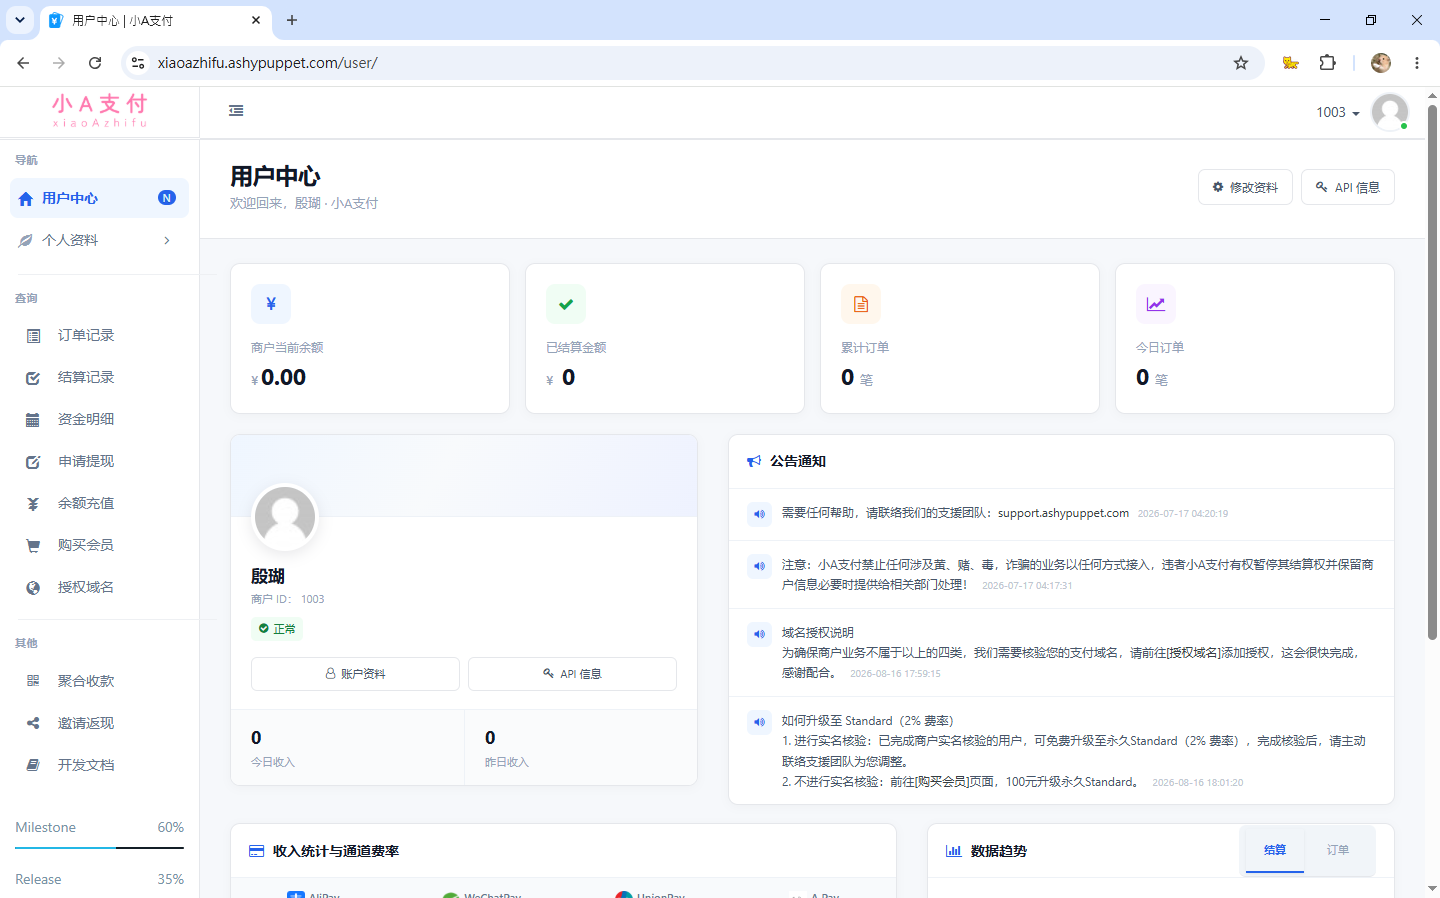Click the card icon beside 收入统计与通道费率
1440x898 pixels.
[256, 851]
